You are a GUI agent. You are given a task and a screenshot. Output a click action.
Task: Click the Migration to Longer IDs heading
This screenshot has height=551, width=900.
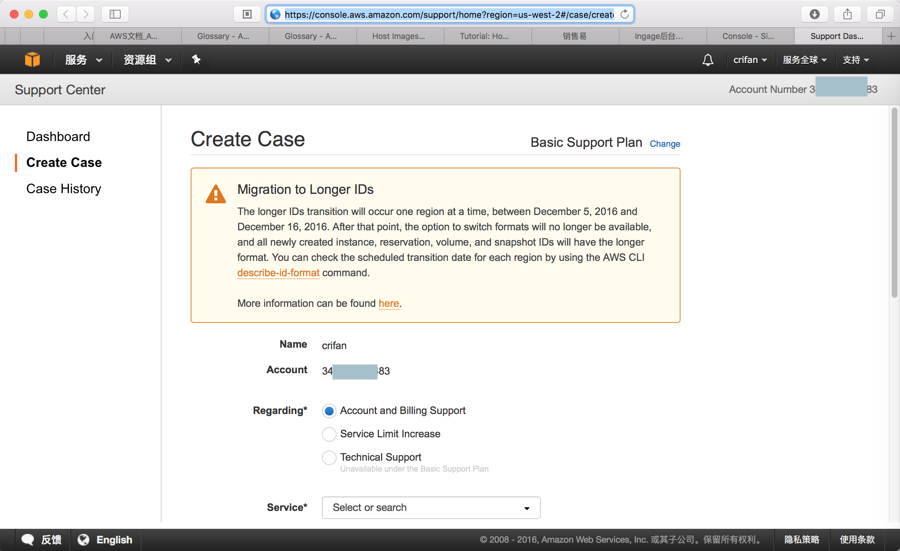point(305,189)
